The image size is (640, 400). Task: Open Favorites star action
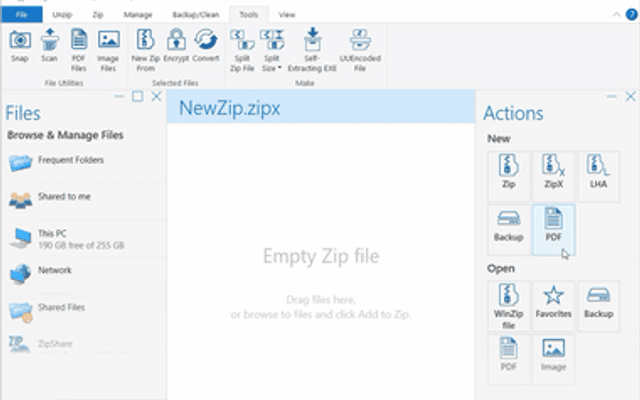coord(553,306)
